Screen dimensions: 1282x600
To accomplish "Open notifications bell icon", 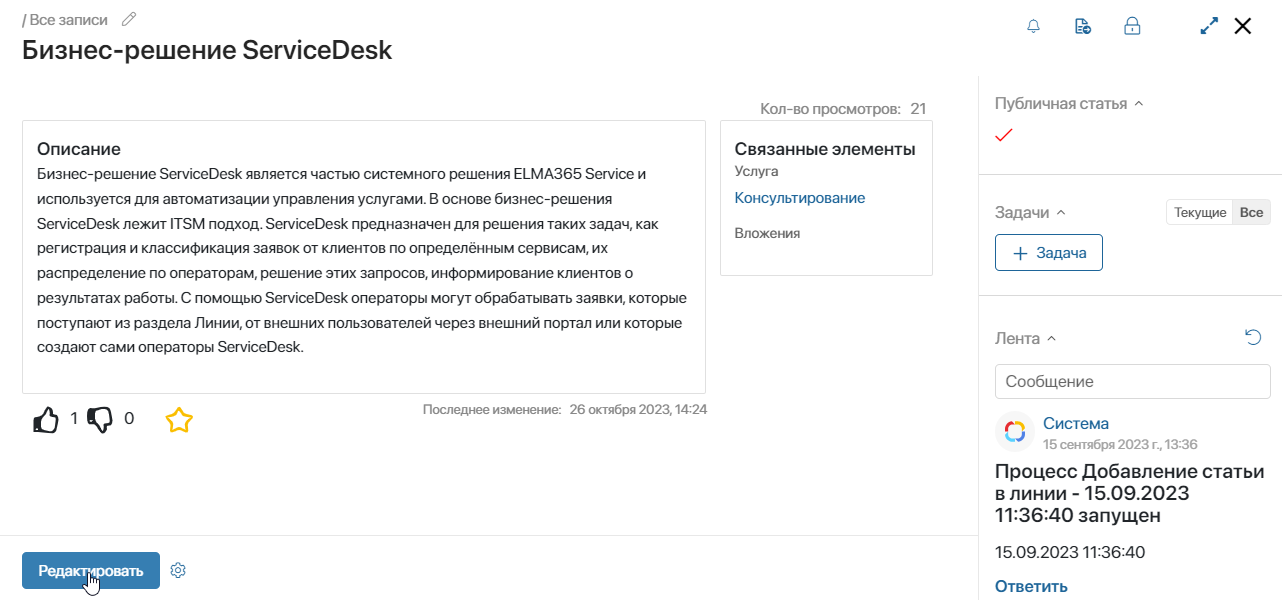I will (x=1034, y=26).
